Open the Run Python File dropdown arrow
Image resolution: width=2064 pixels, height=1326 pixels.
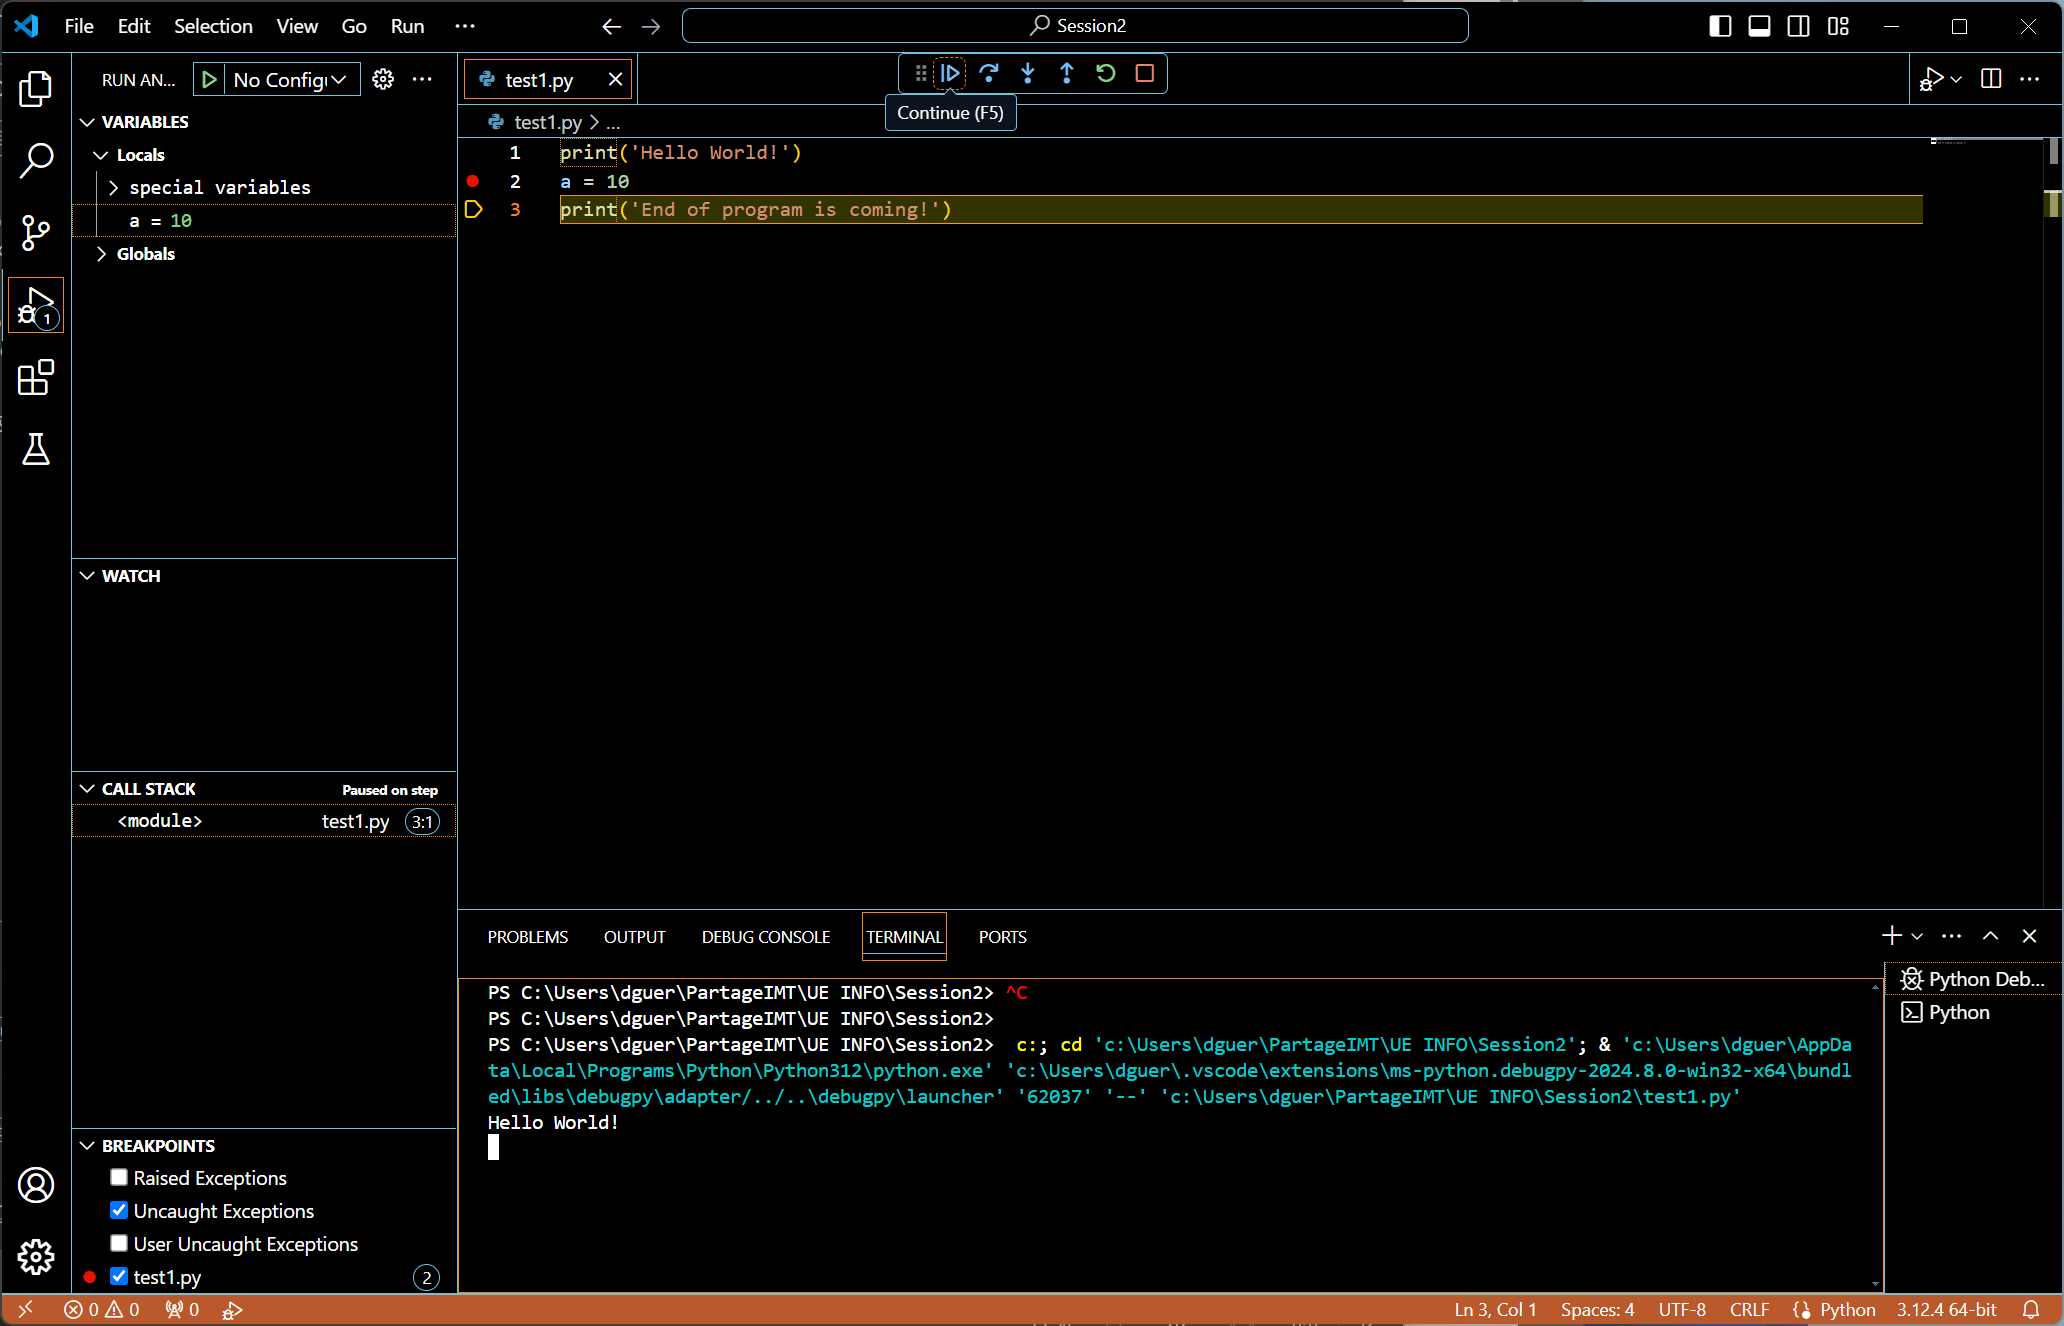(x=1956, y=79)
